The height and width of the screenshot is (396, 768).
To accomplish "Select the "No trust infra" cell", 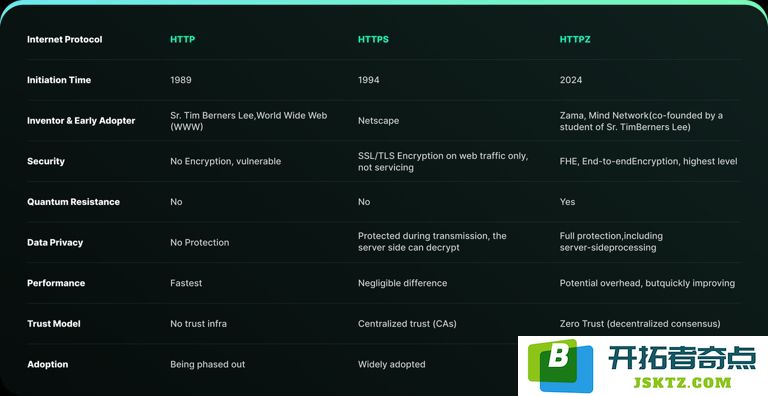I will coord(198,323).
